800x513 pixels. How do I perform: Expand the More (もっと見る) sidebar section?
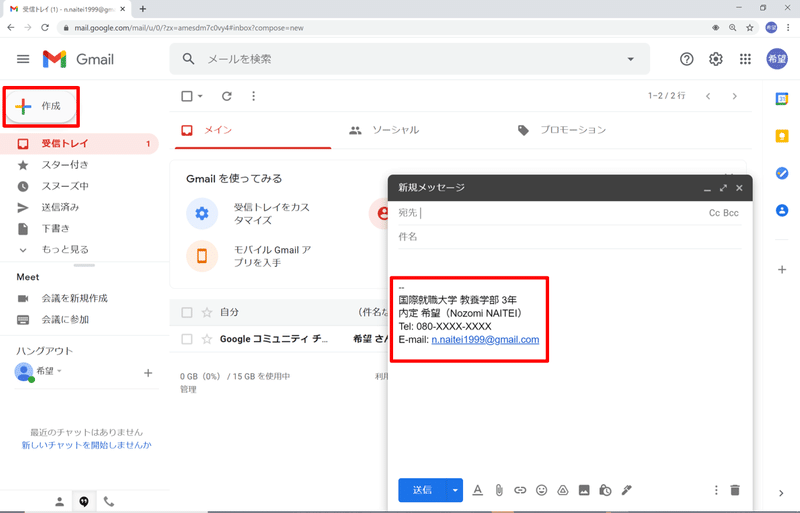point(65,250)
